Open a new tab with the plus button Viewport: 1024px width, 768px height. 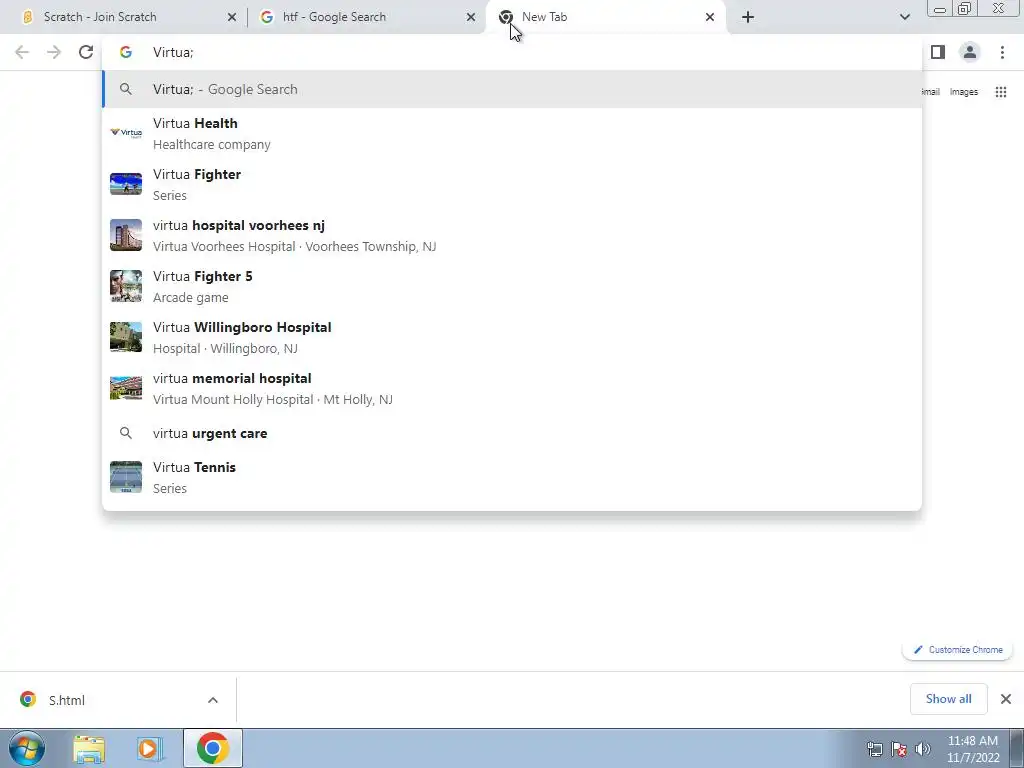tap(748, 17)
